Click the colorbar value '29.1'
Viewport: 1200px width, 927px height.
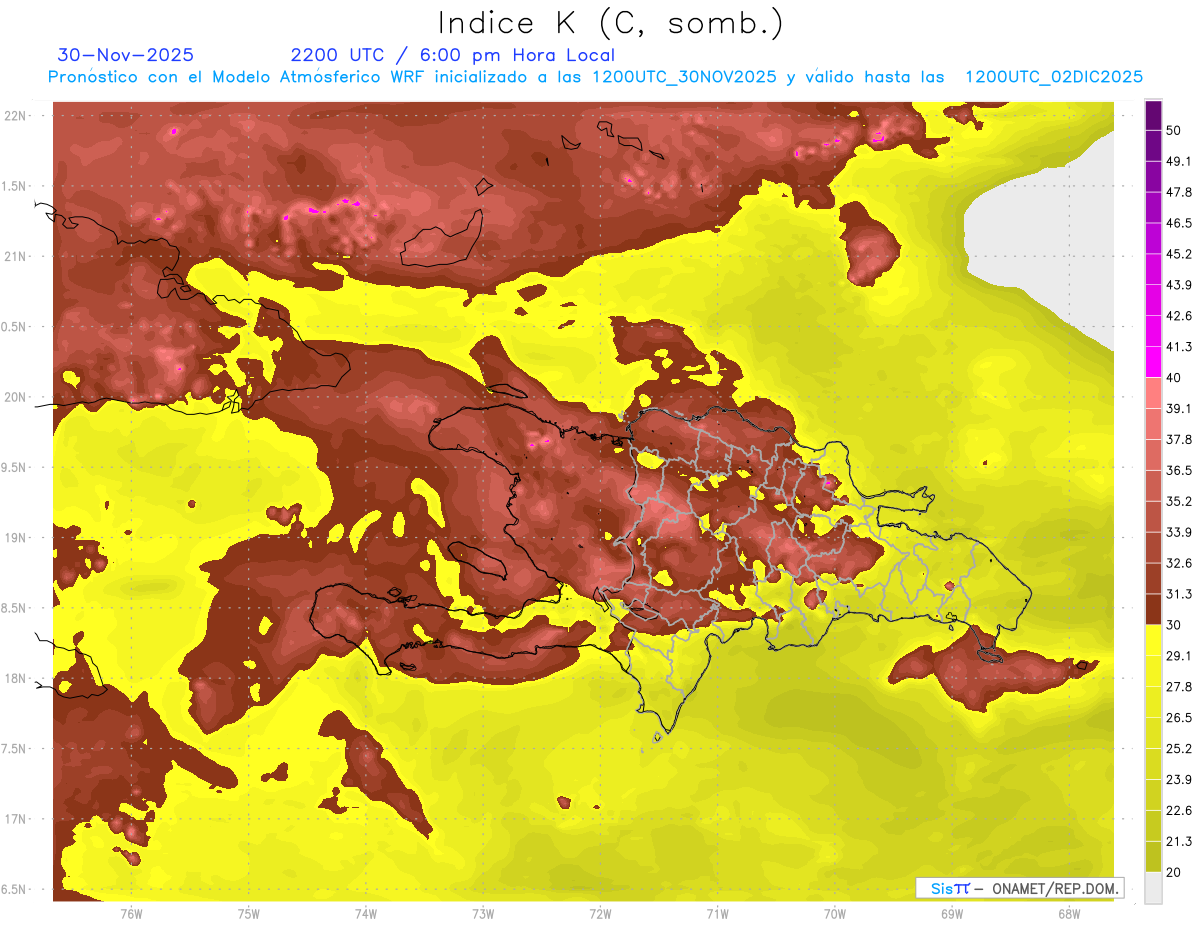coord(1179,656)
